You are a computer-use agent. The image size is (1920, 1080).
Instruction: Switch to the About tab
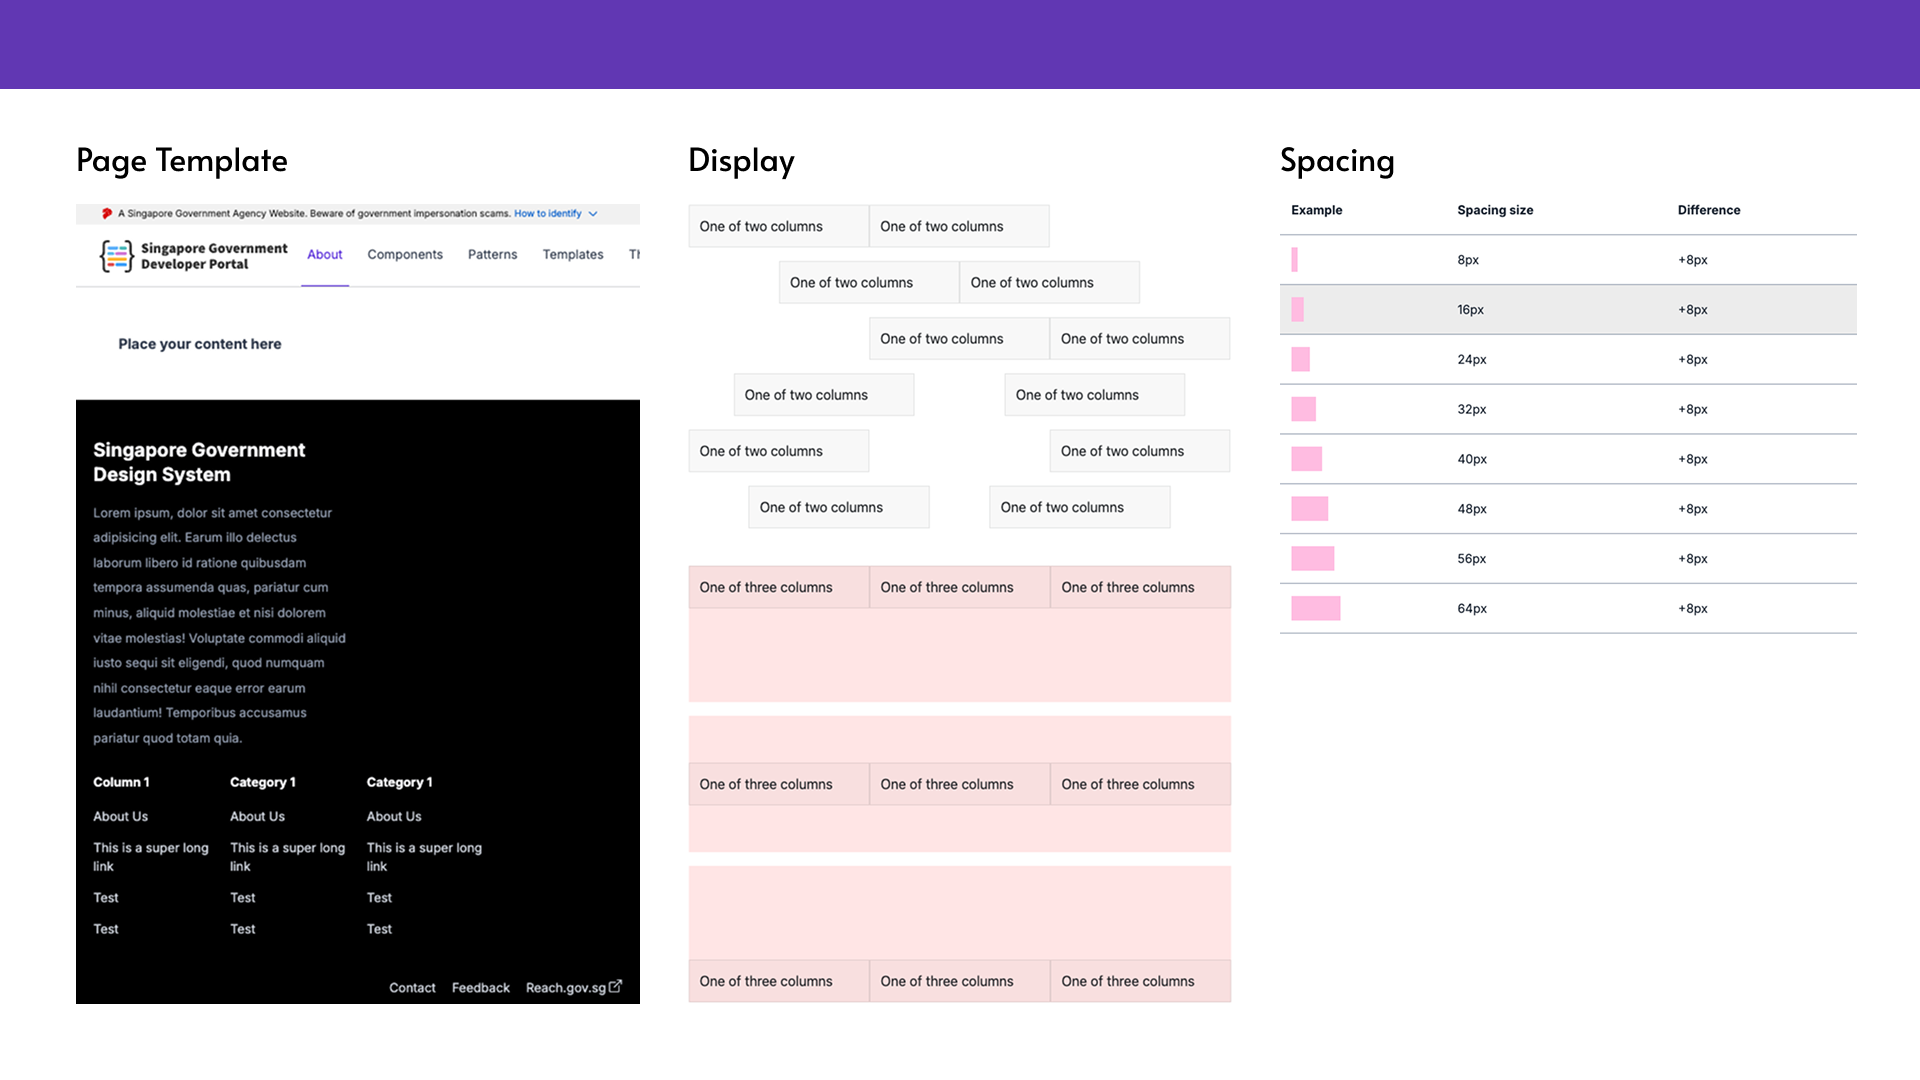point(324,255)
